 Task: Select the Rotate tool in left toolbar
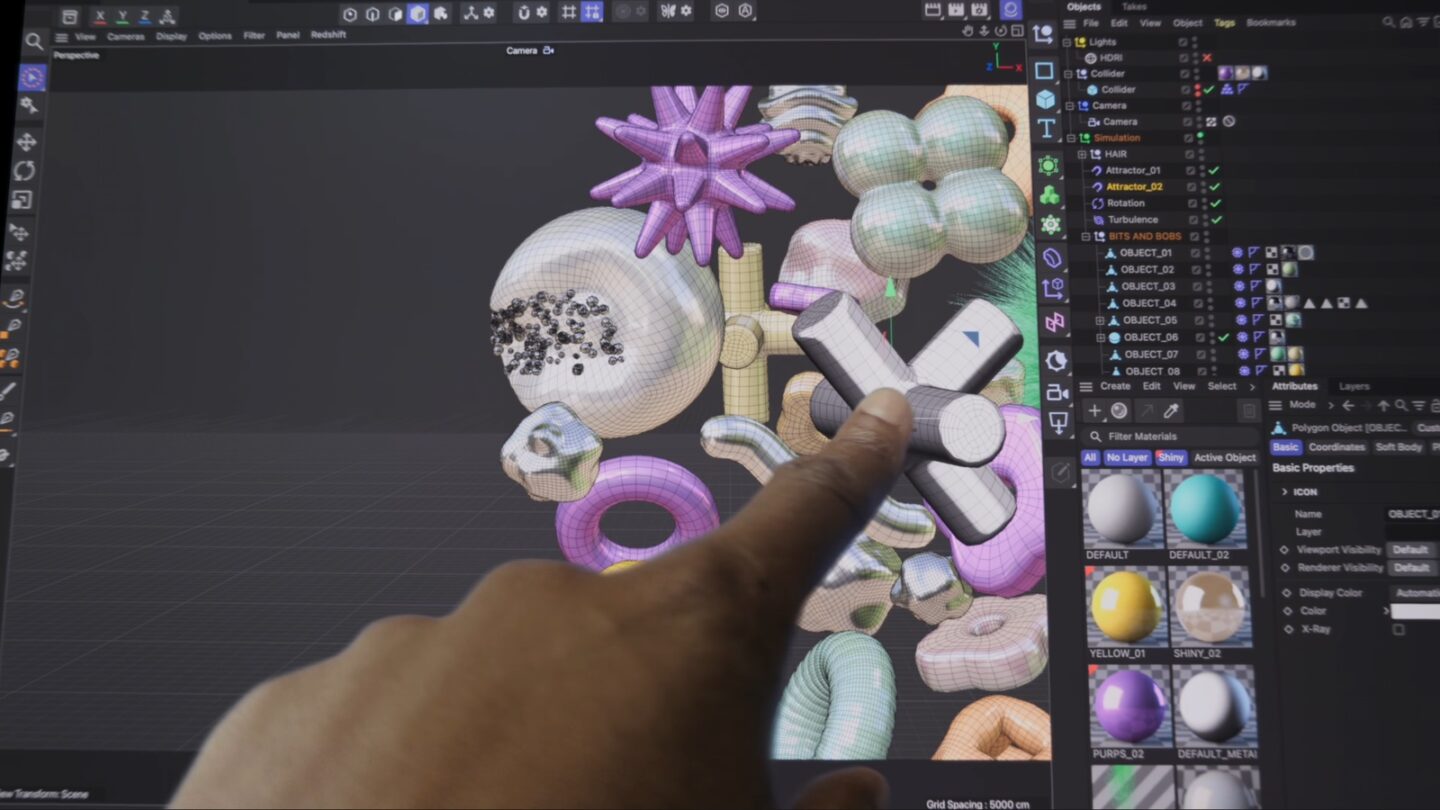pyautogui.click(x=24, y=170)
